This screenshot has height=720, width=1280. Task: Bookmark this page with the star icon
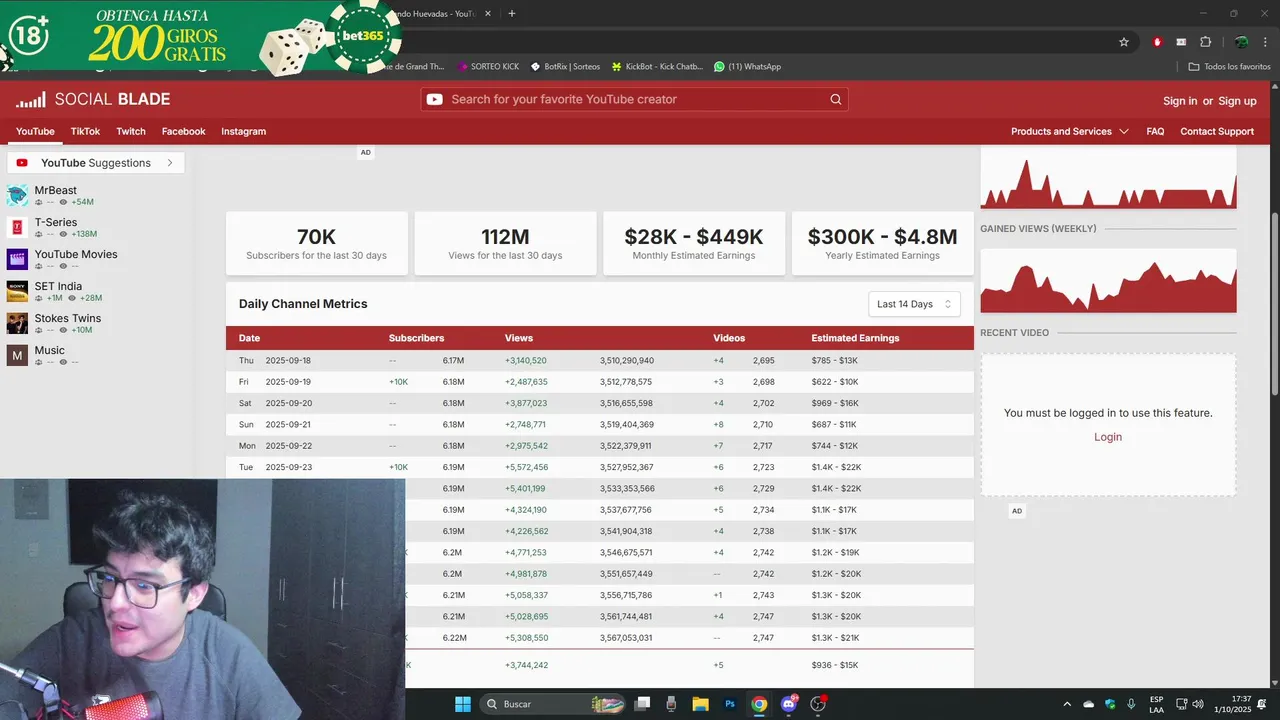[x=1124, y=42]
